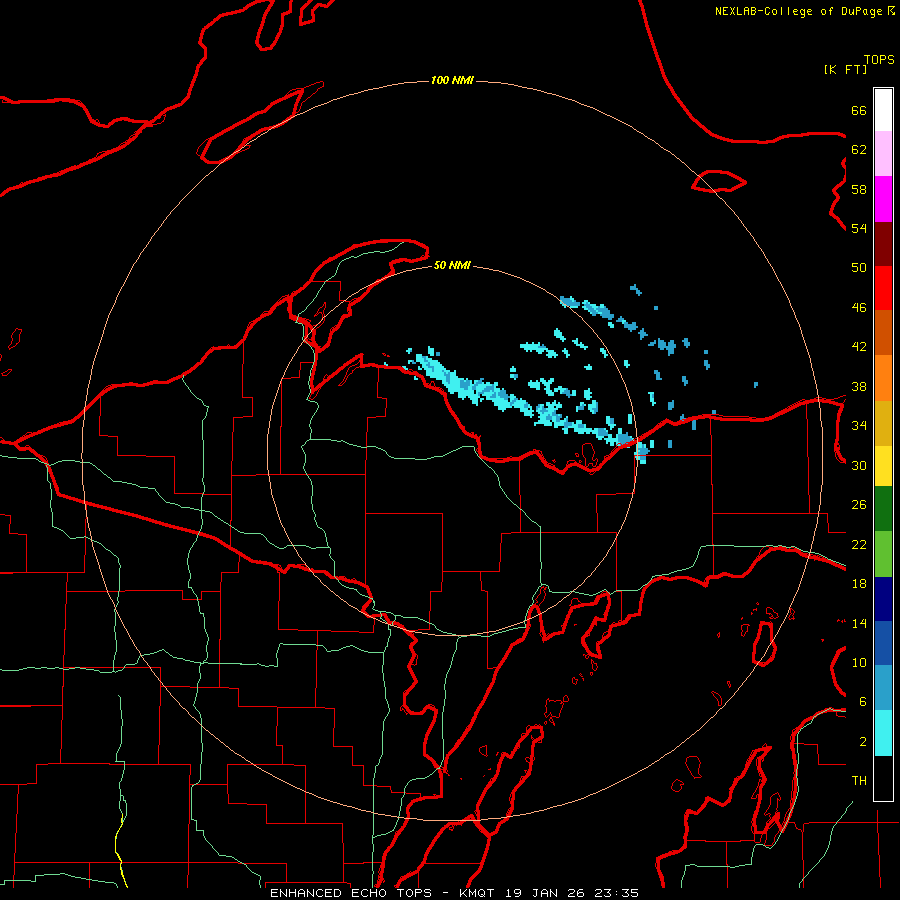Click the bright red 46-50 kft color band
This screenshot has height=900, width=900.
click(883, 288)
